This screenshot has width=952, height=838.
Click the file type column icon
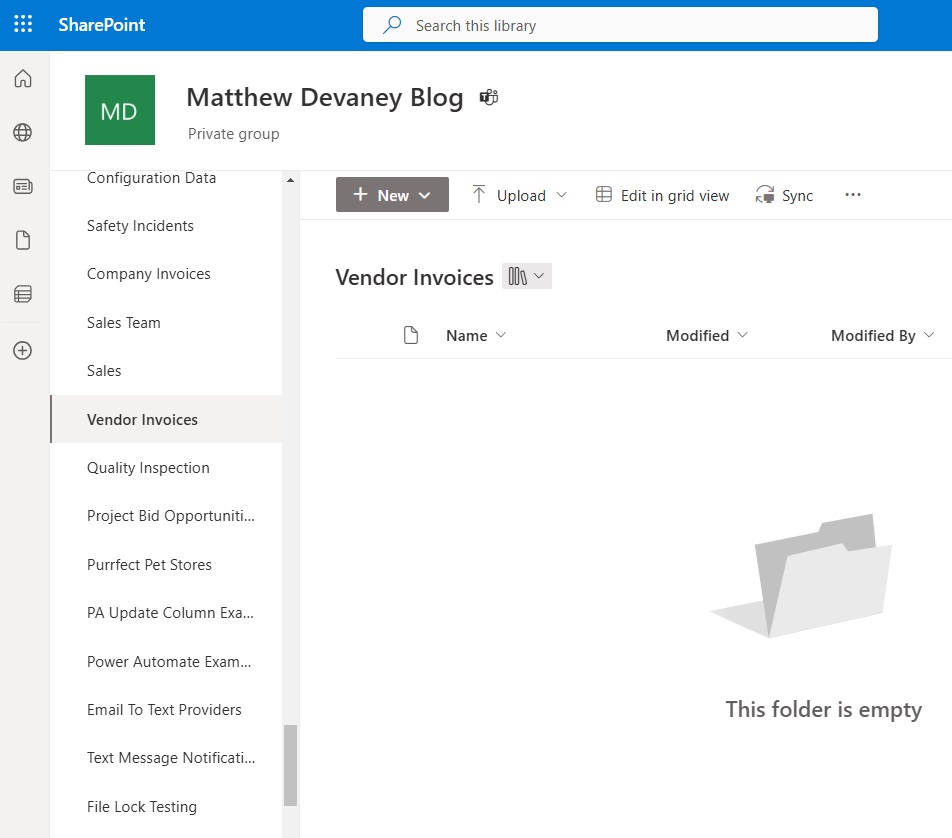(x=411, y=335)
